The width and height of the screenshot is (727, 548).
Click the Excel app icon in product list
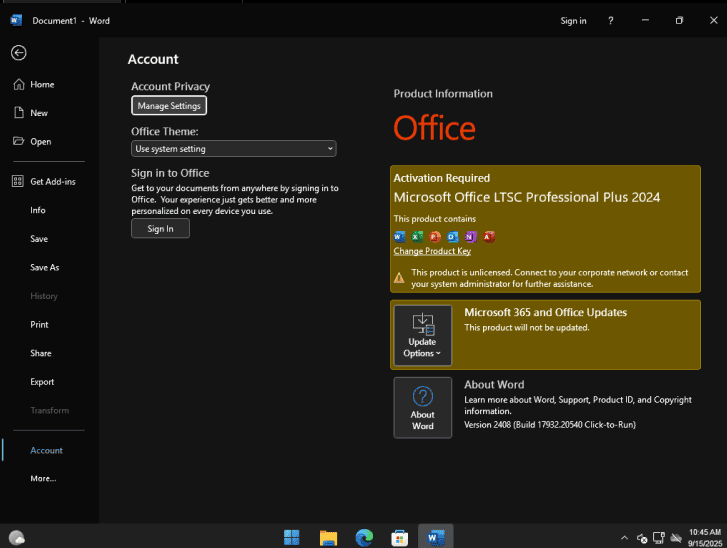coord(417,237)
